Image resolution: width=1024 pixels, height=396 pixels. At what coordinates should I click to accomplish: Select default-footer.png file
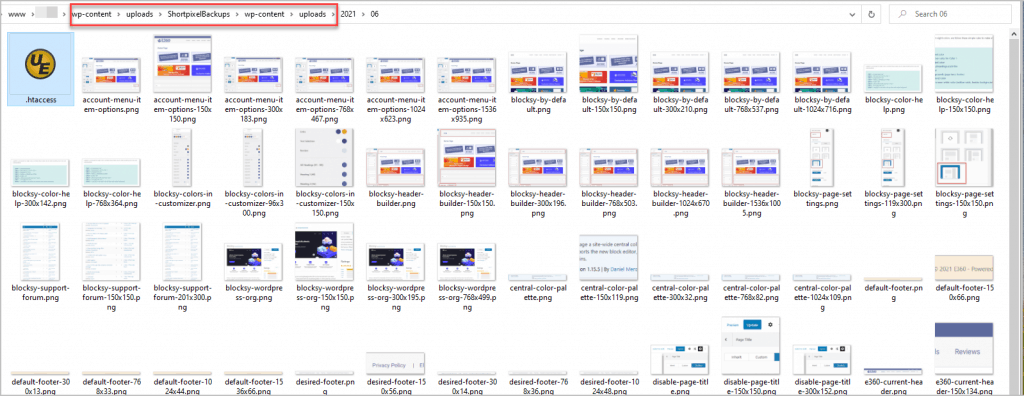[893, 279]
